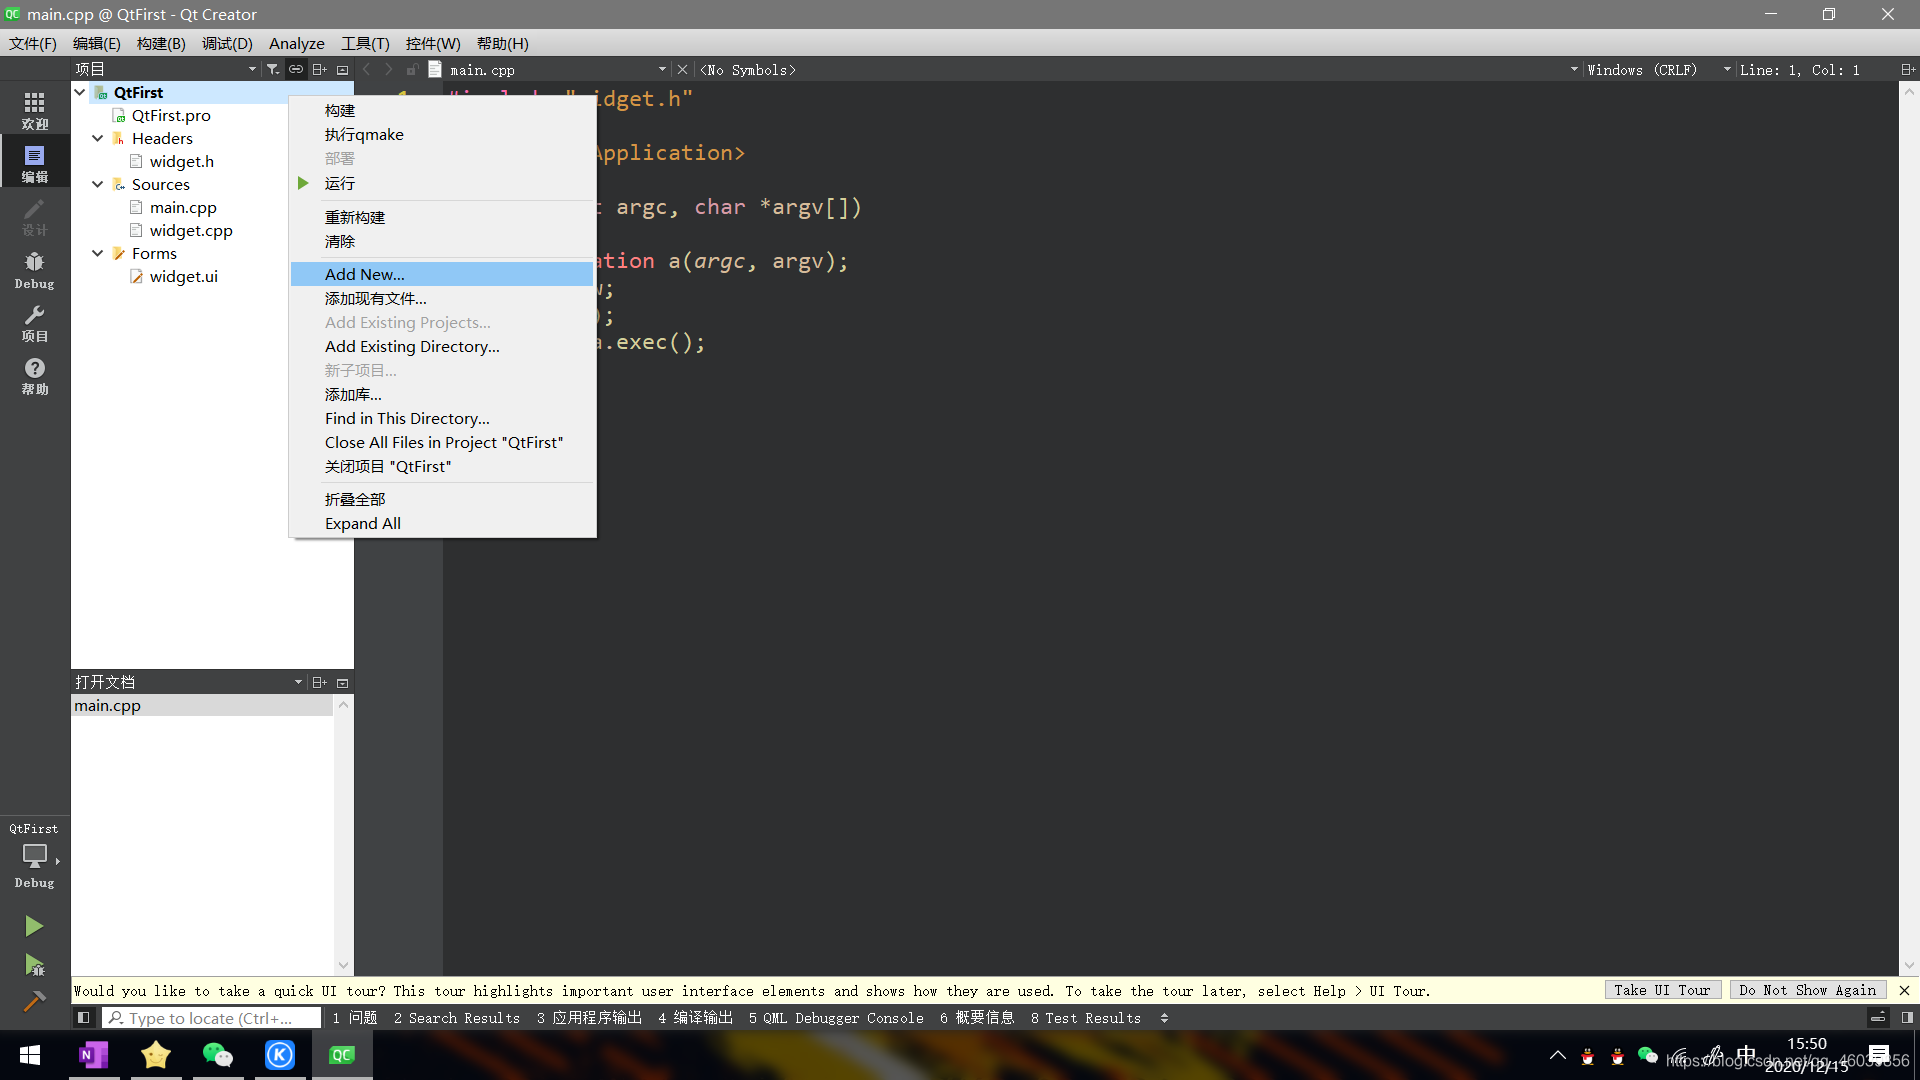This screenshot has width=1920, height=1080.
Task: Click Take UI Tour button
Action: (x=1662, y=990)
